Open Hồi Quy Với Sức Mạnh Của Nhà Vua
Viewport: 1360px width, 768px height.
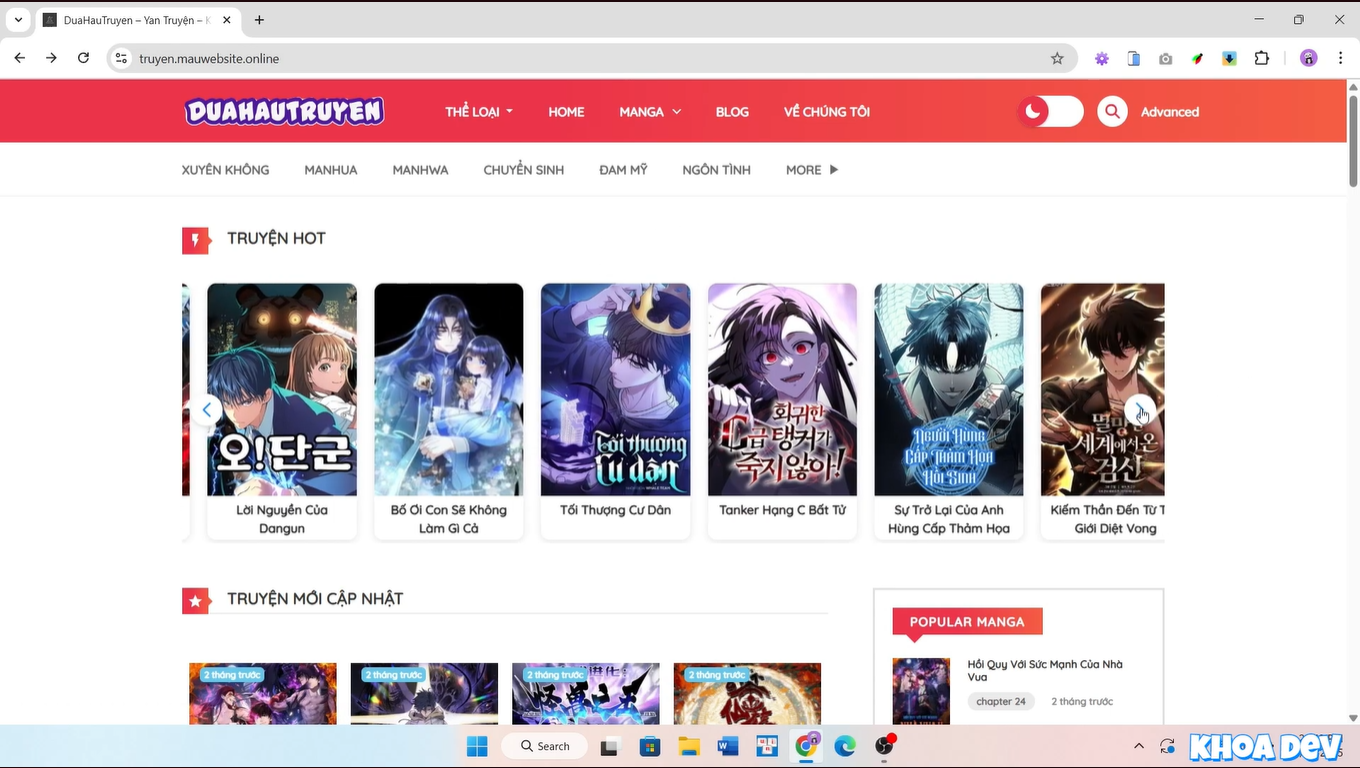(1045, 671)
